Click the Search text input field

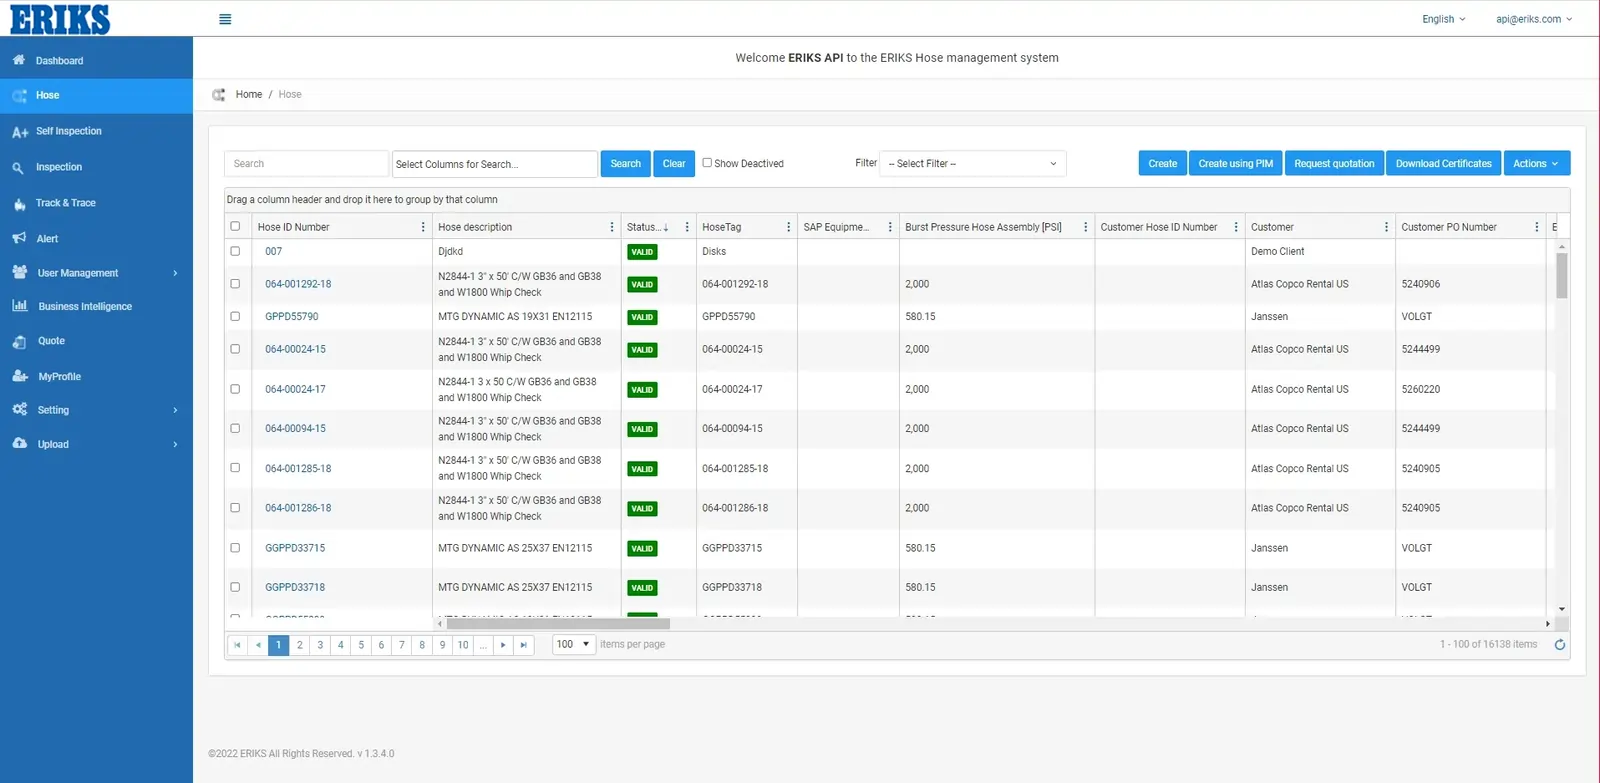coord(306,164)
